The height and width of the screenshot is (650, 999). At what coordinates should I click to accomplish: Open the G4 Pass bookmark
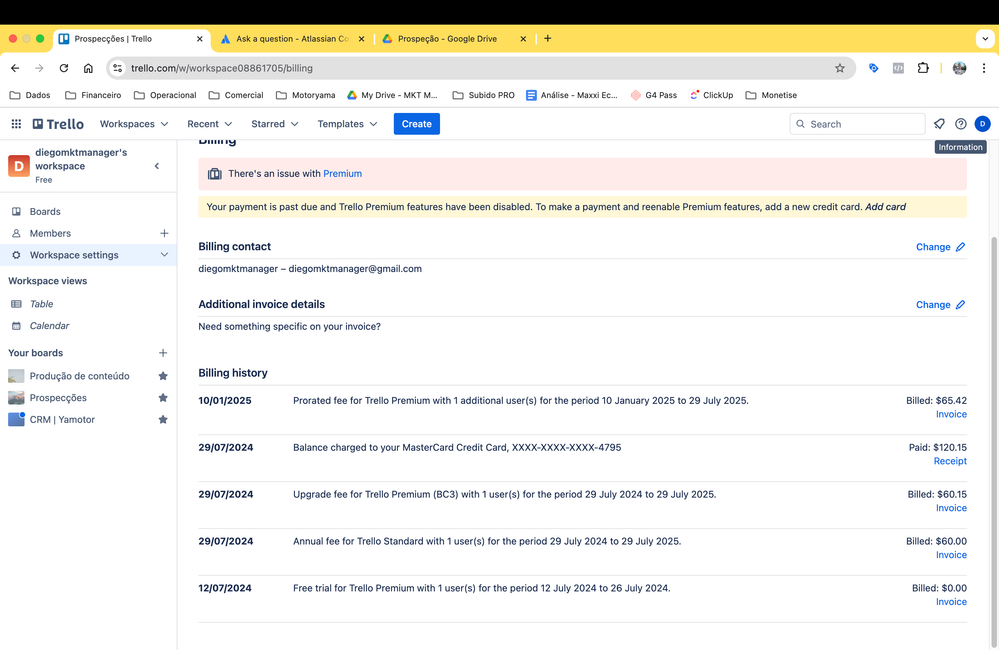(654, 95)
